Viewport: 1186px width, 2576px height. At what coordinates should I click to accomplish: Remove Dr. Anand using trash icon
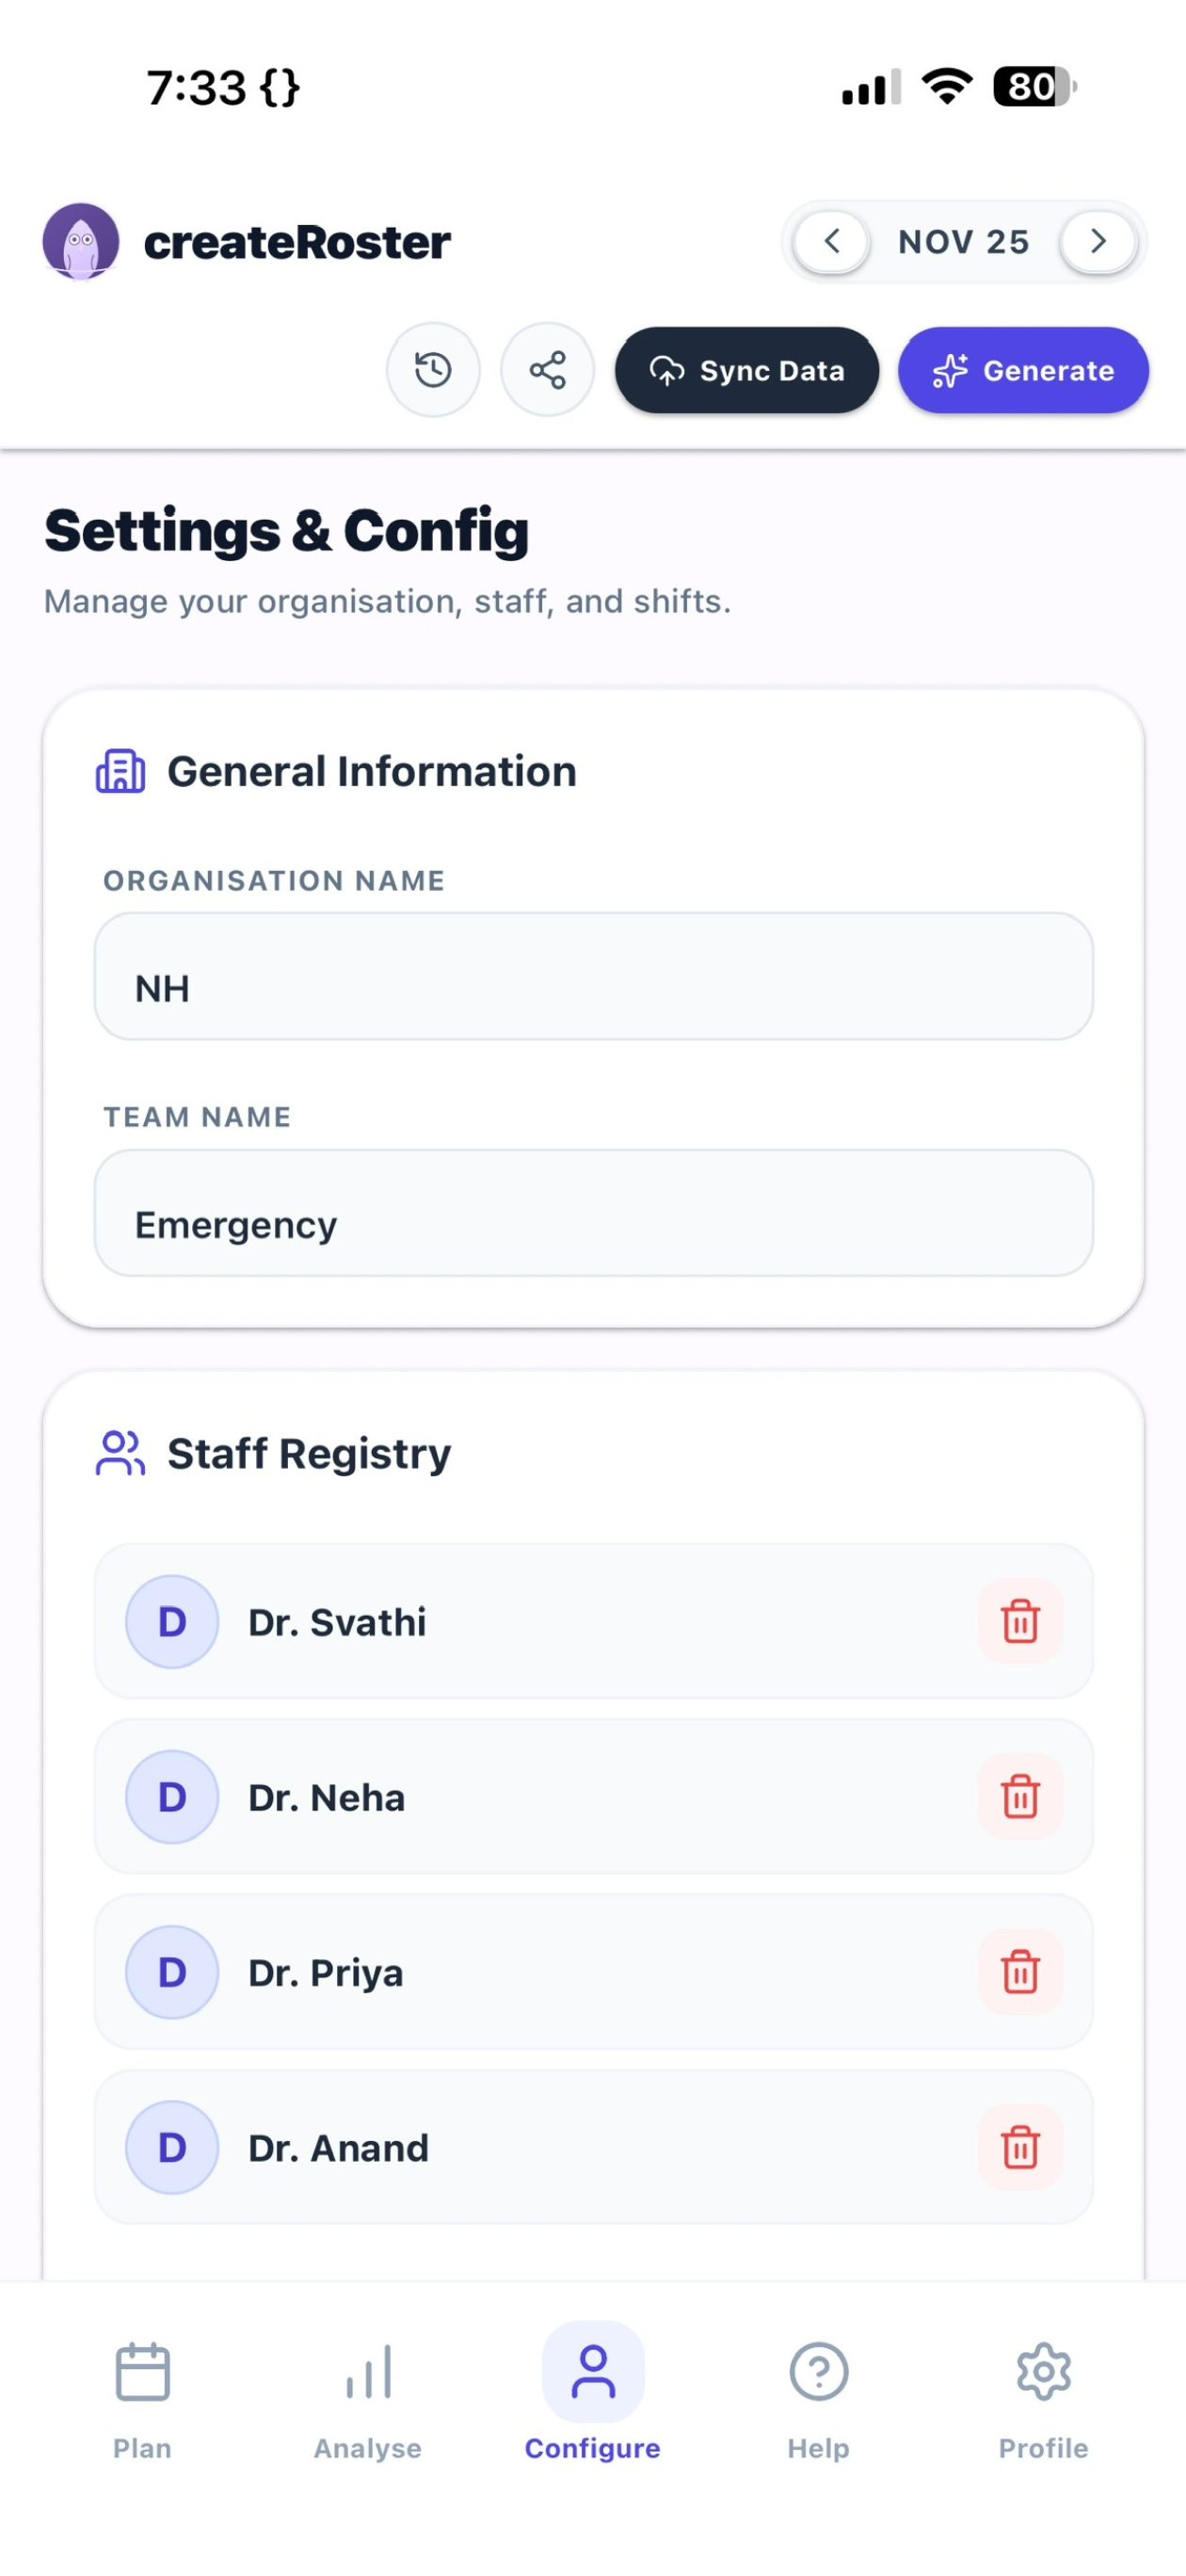click(x=1020, y=2147)
